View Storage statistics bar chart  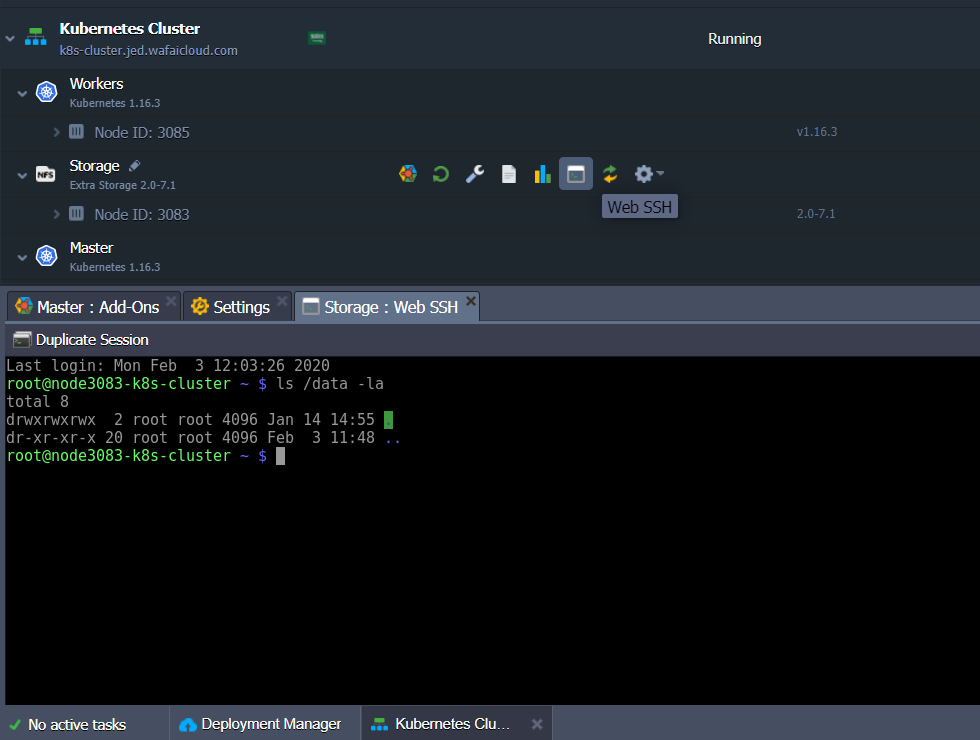tap(542, 174)
